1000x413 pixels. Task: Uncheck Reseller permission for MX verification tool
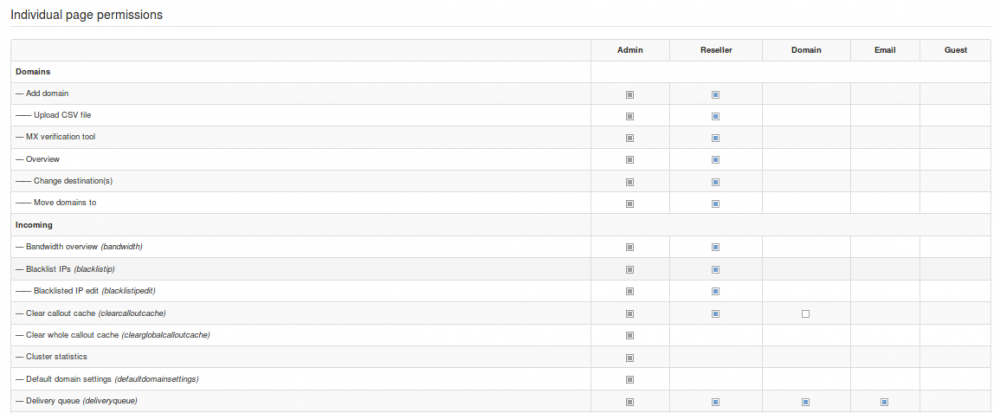716,138
